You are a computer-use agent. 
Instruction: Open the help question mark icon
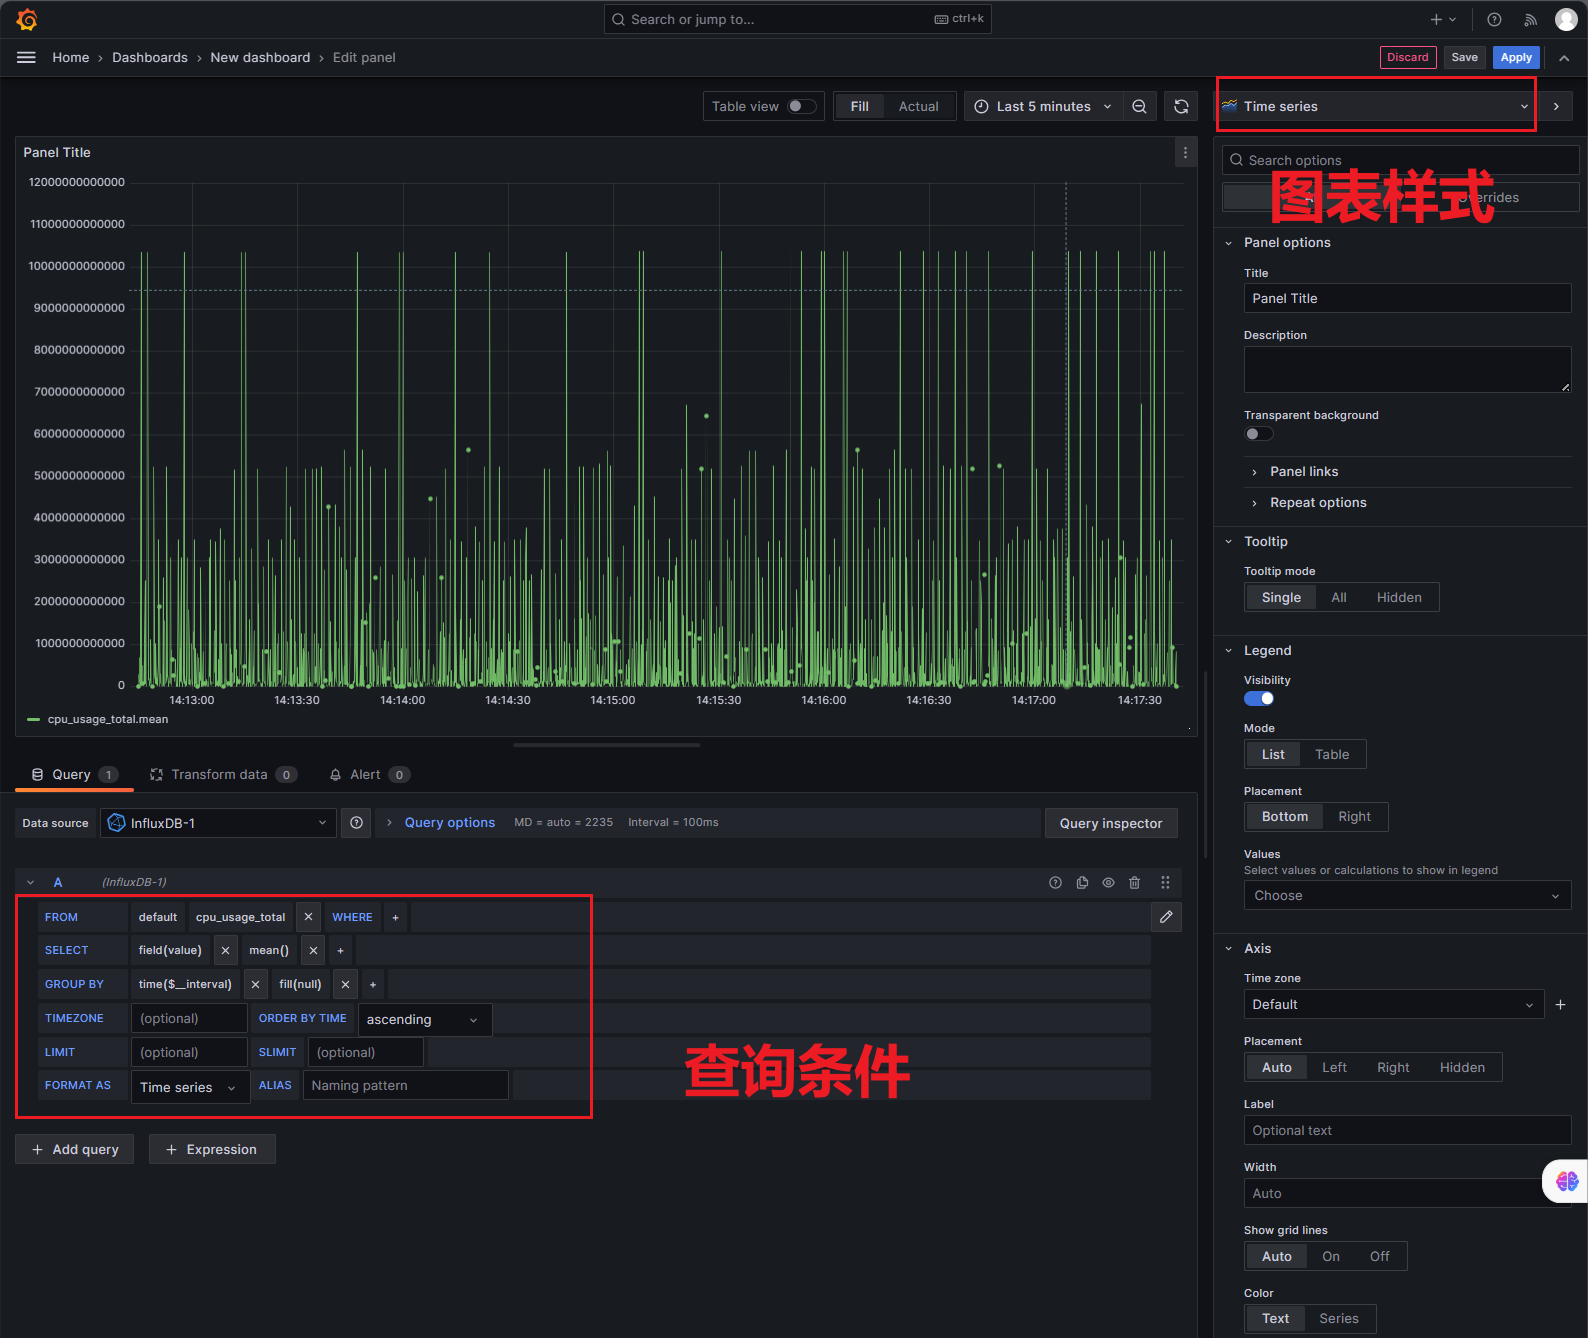(x=1494, y=19)
